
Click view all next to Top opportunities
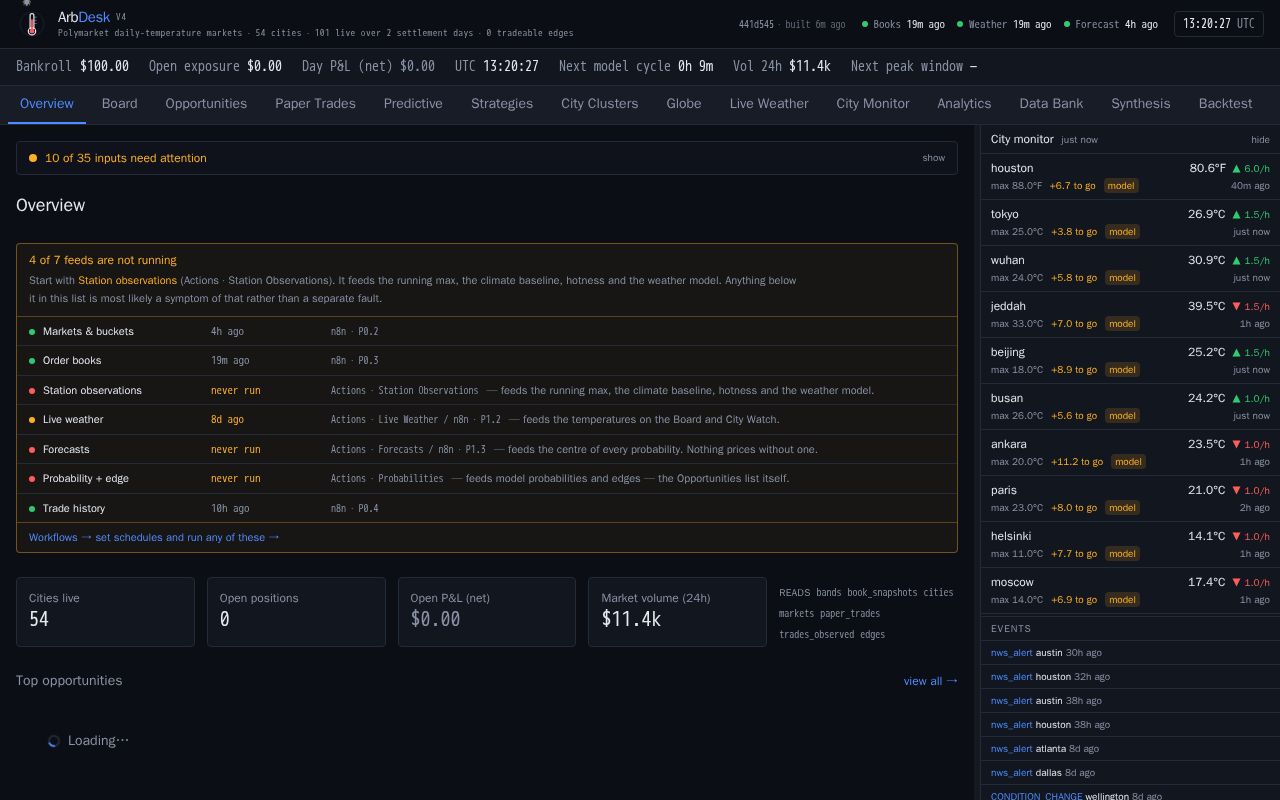(930, 681)
